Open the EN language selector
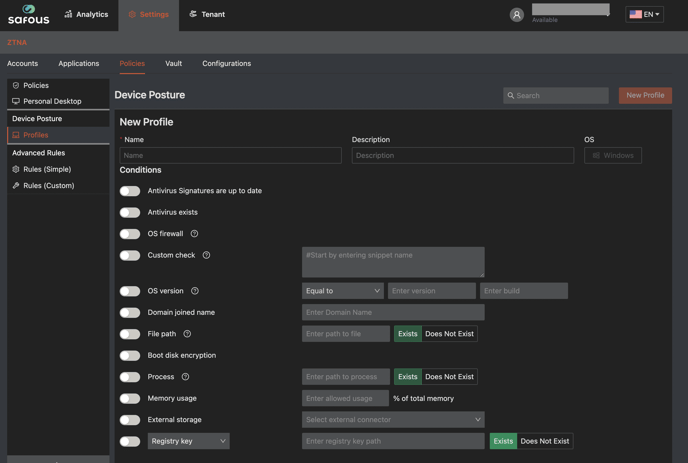 pyautogui.click(x=644, y=14)
